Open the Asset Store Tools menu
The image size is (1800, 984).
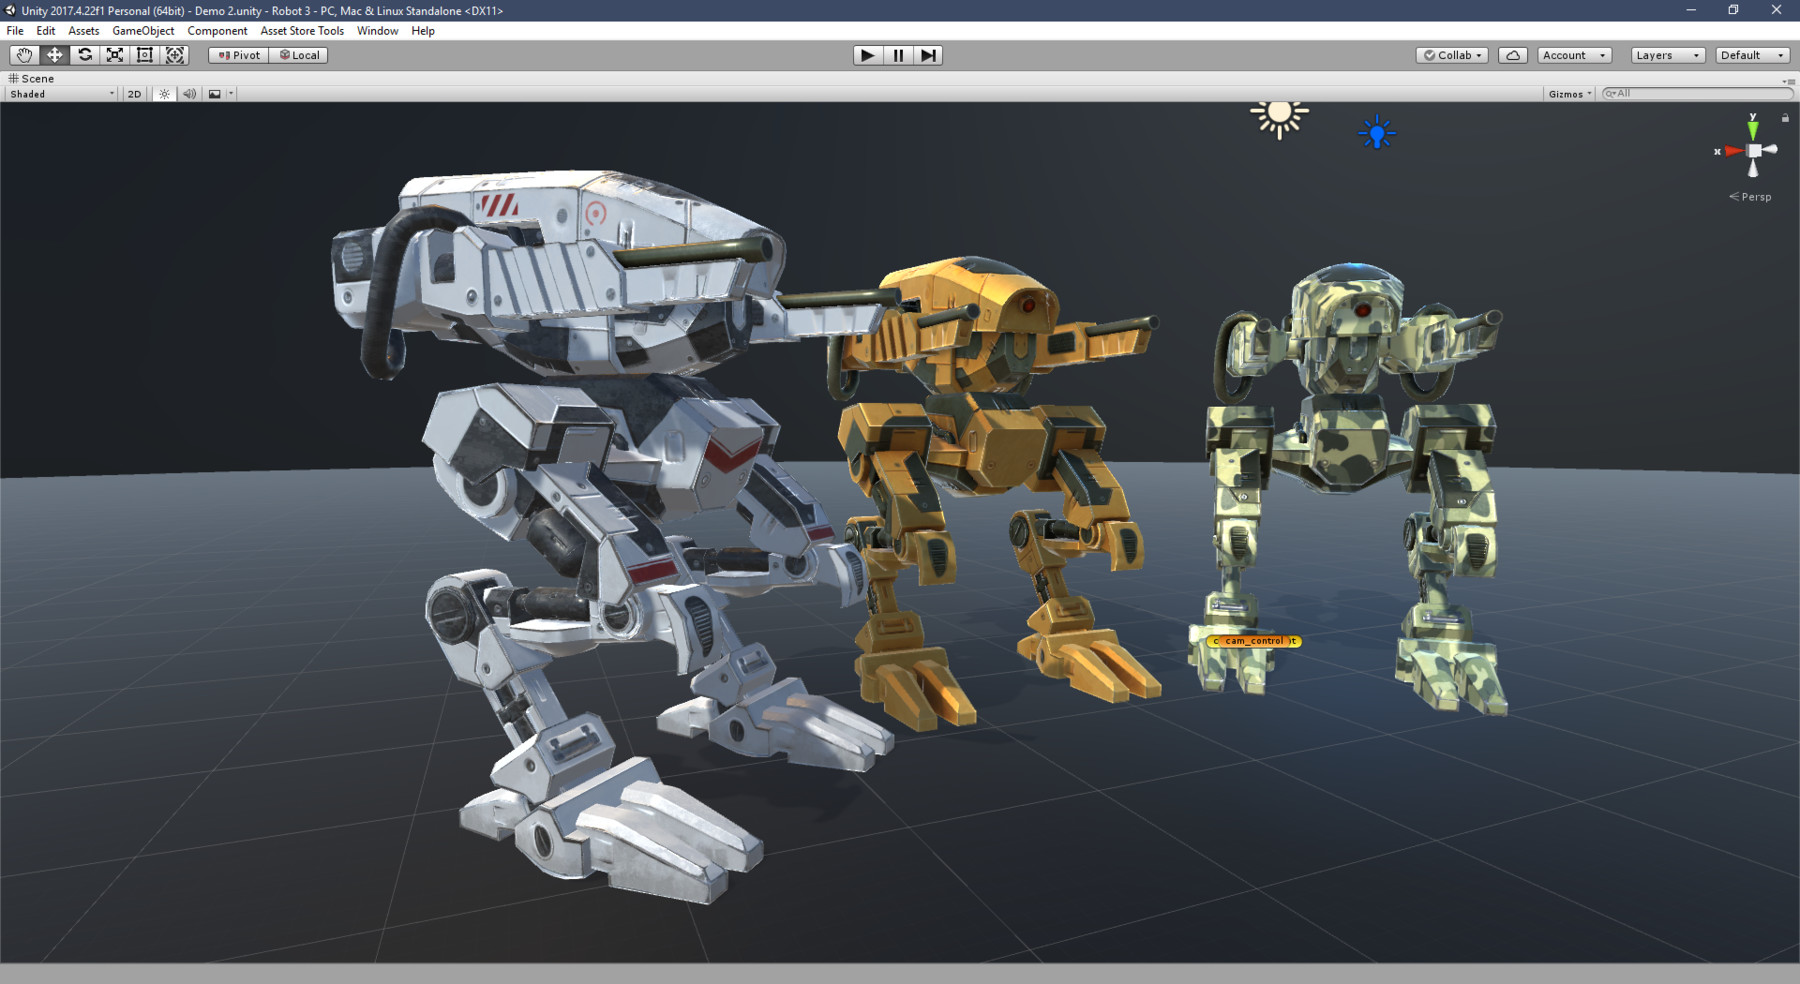[301, 30]
